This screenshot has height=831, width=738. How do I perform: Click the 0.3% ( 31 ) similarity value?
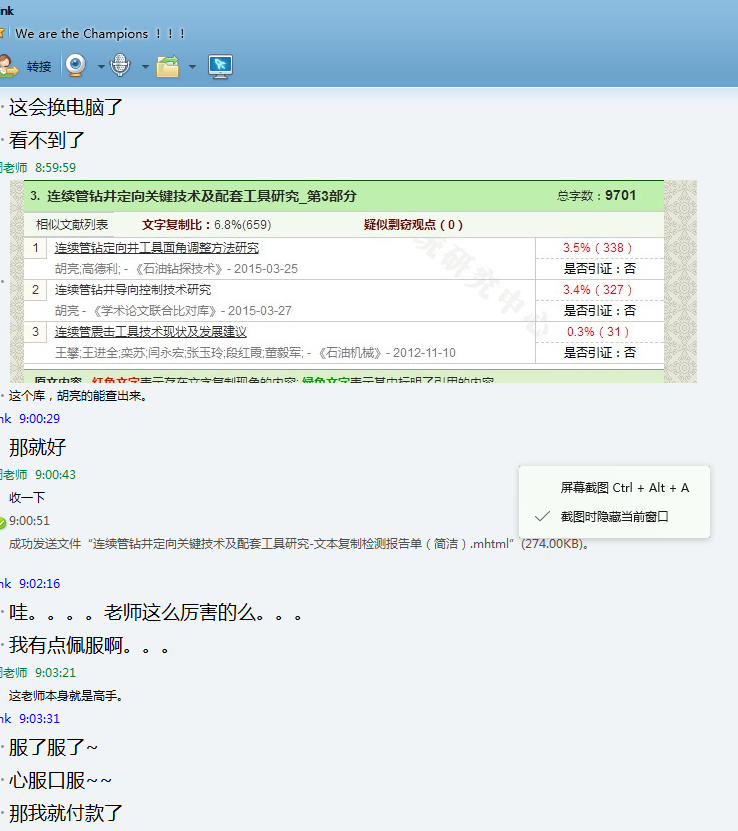(598, 332)
